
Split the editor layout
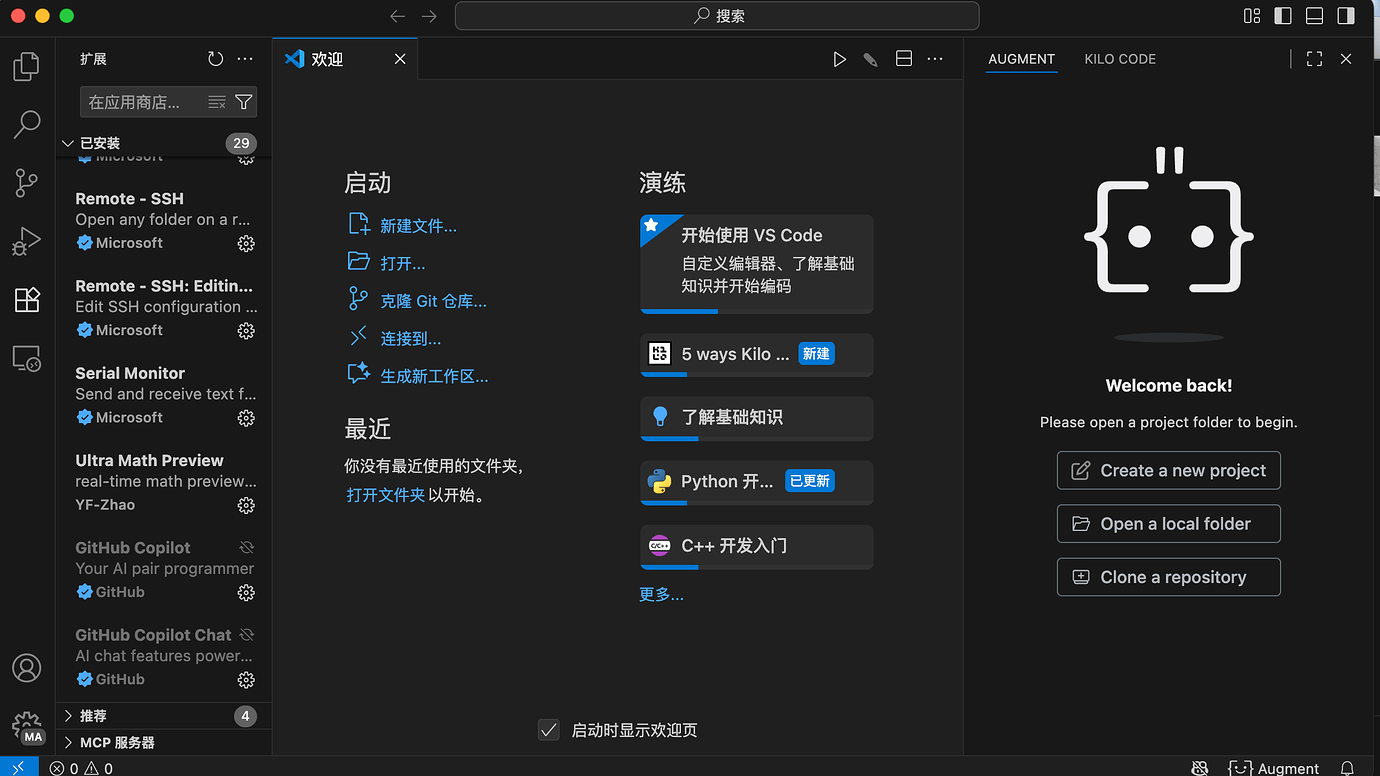coord(904,59)
